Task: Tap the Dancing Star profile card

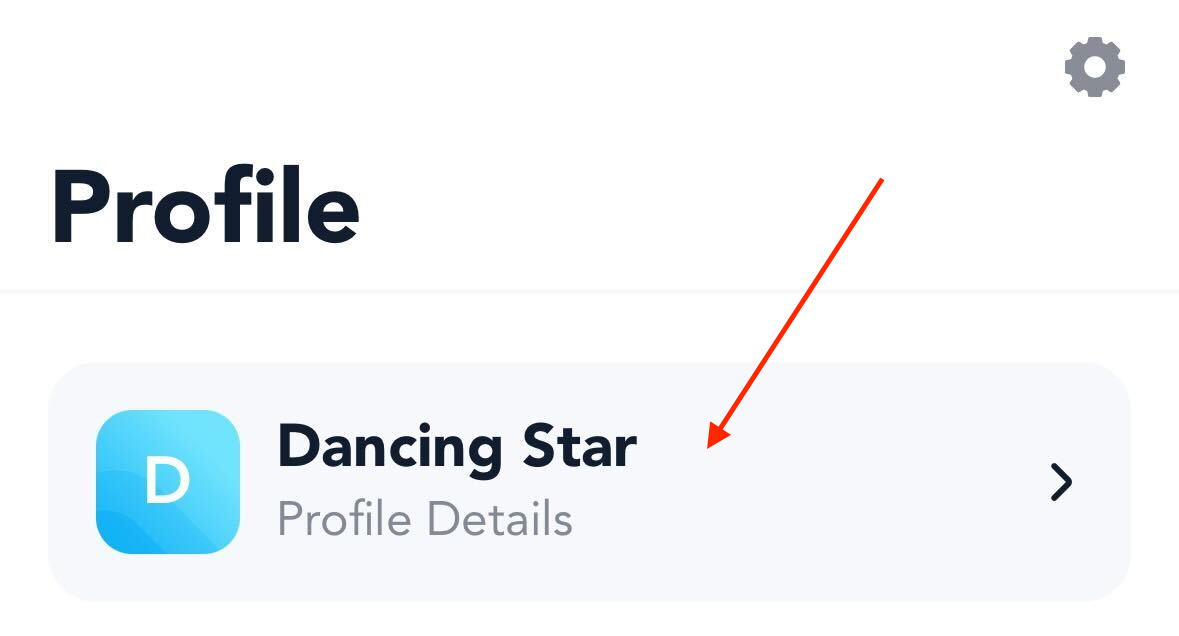Action: coord(589,482)
